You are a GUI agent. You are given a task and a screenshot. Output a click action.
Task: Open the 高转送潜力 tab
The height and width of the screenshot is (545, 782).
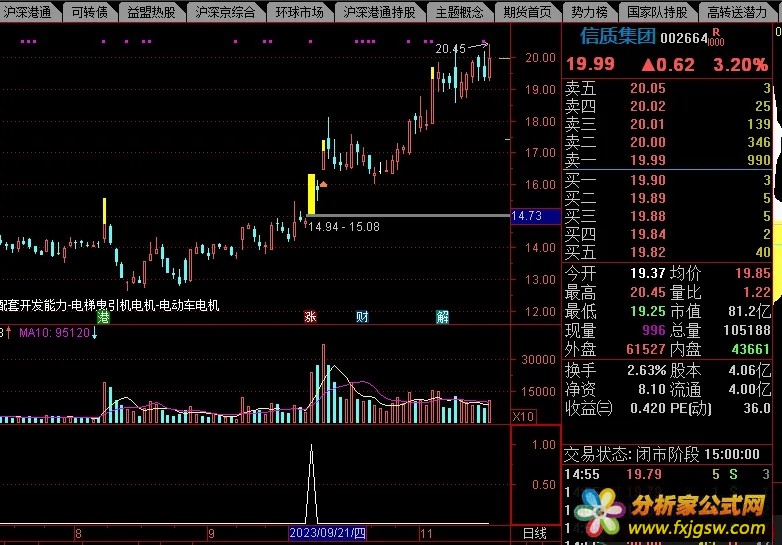(x=737, y=11)
